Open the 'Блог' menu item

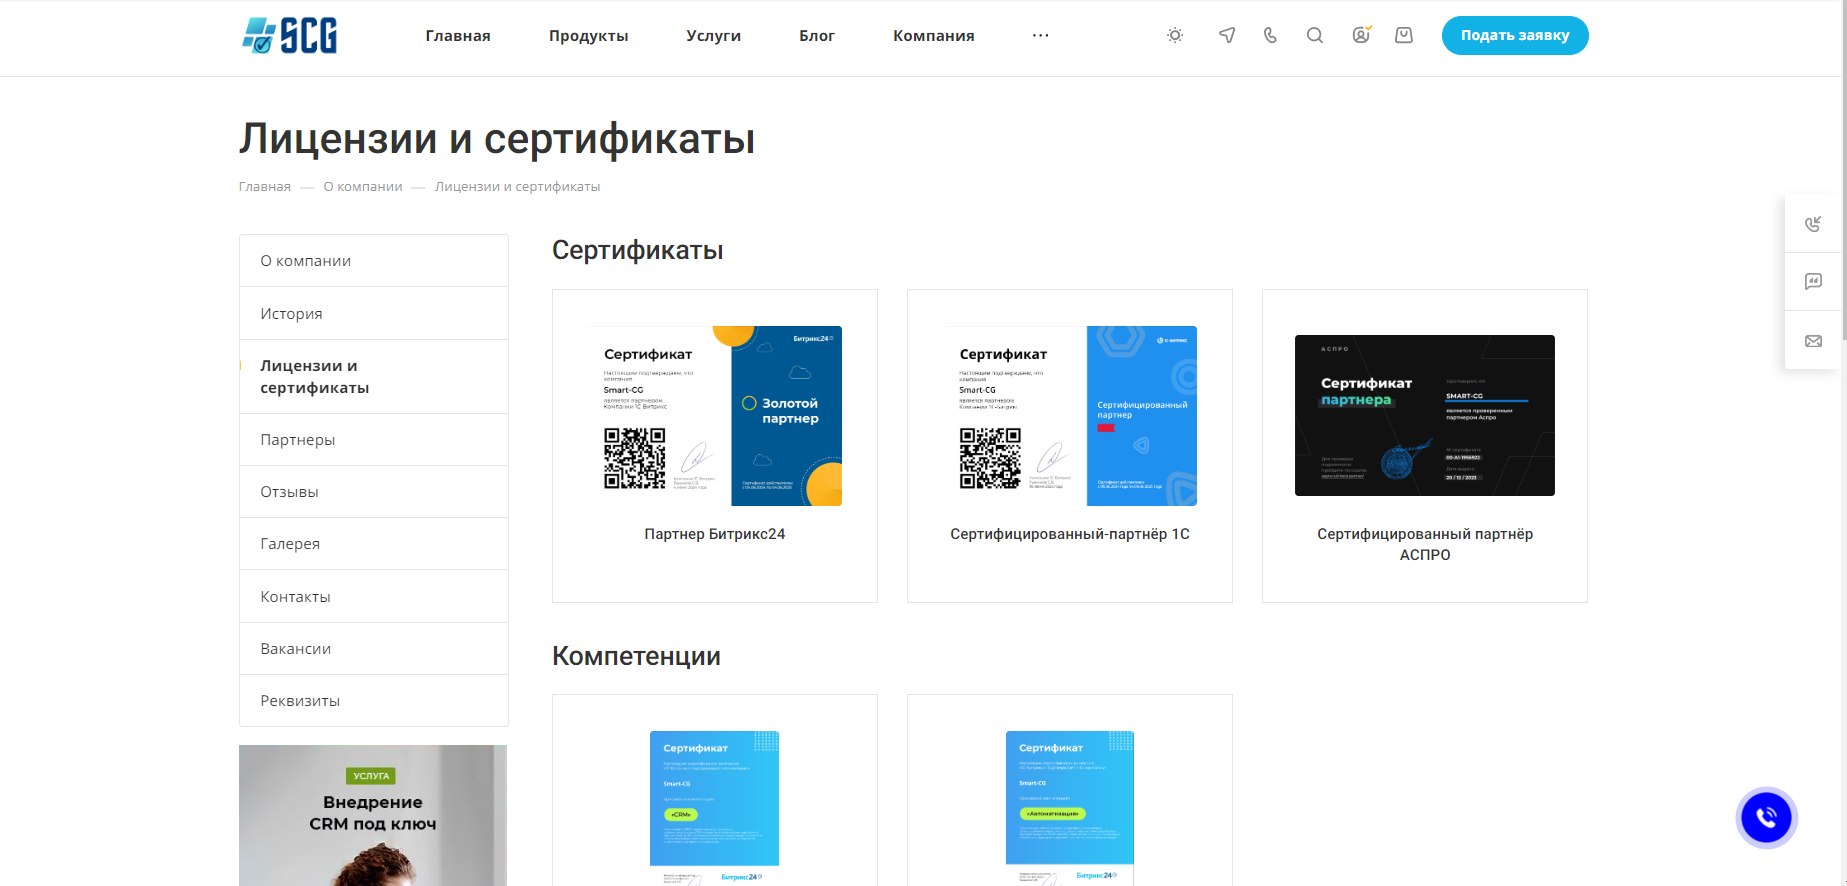click(816, 36)
